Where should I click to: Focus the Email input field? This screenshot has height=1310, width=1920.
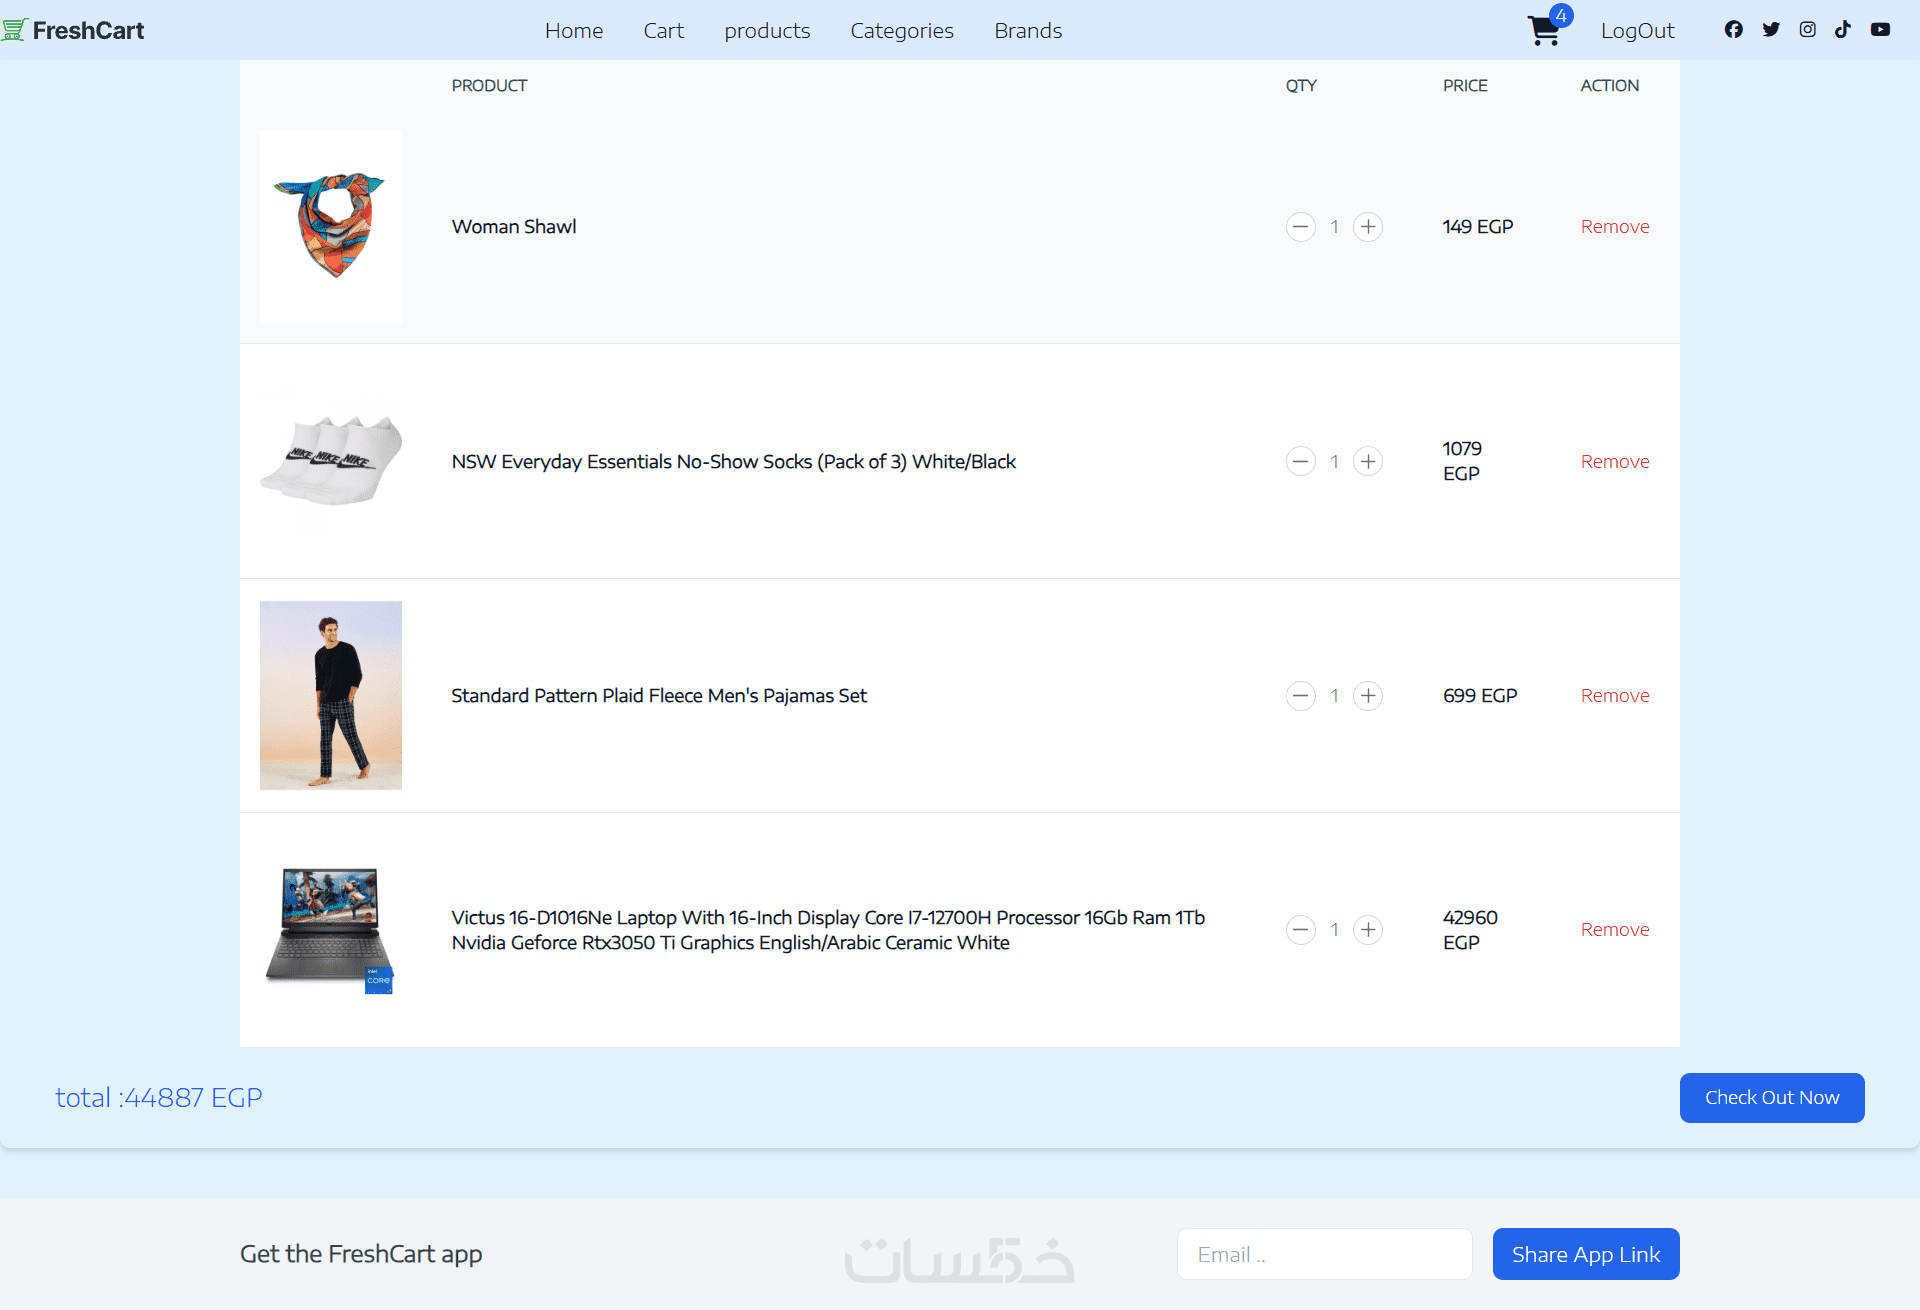pos(1323,1254)
